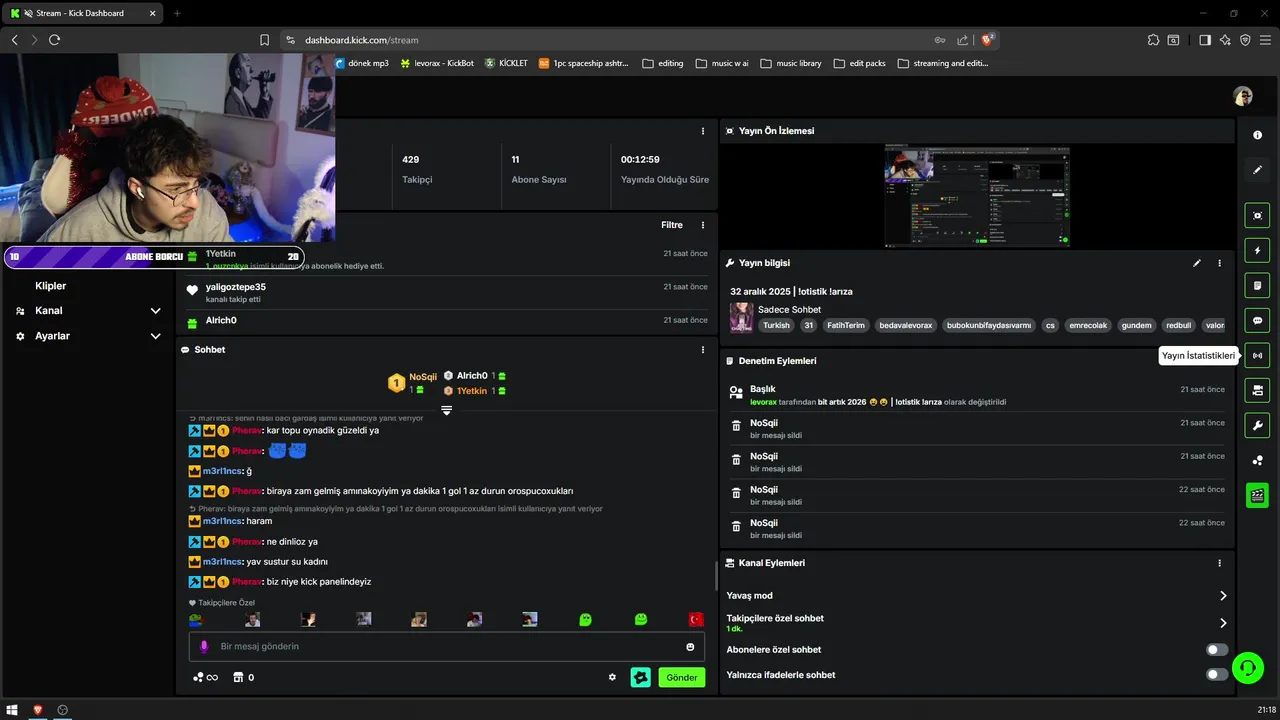The width and height of the screenshot is (1280, 720).
Task: Collapse the pinned gifters leaderboard arrow
Action: pyautogui.click(x=446, y=410)
